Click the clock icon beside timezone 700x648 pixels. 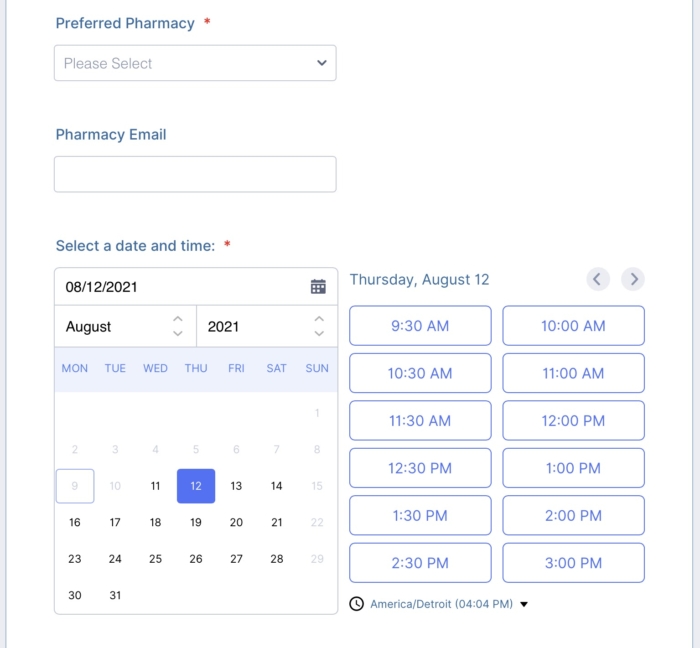coord(357,604)
